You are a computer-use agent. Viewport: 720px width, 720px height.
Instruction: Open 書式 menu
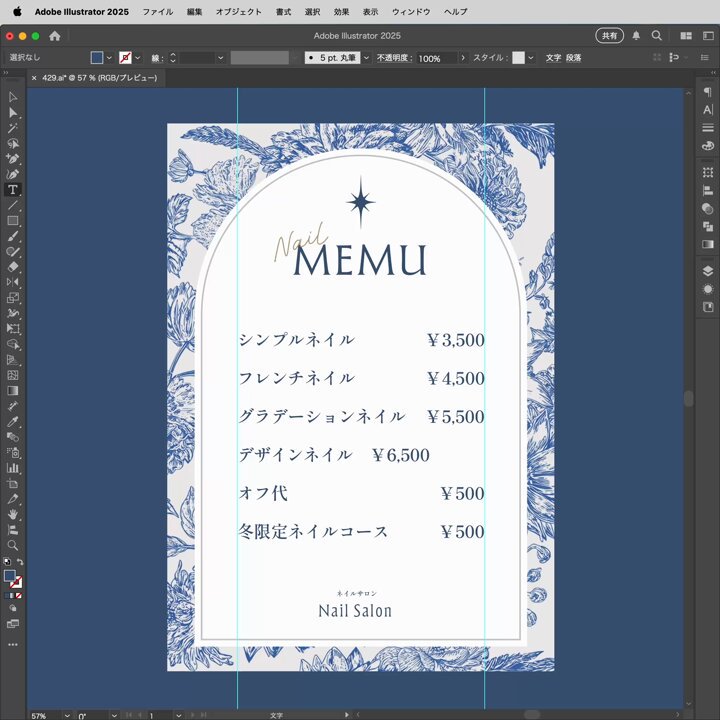click(x=283, y=12)
